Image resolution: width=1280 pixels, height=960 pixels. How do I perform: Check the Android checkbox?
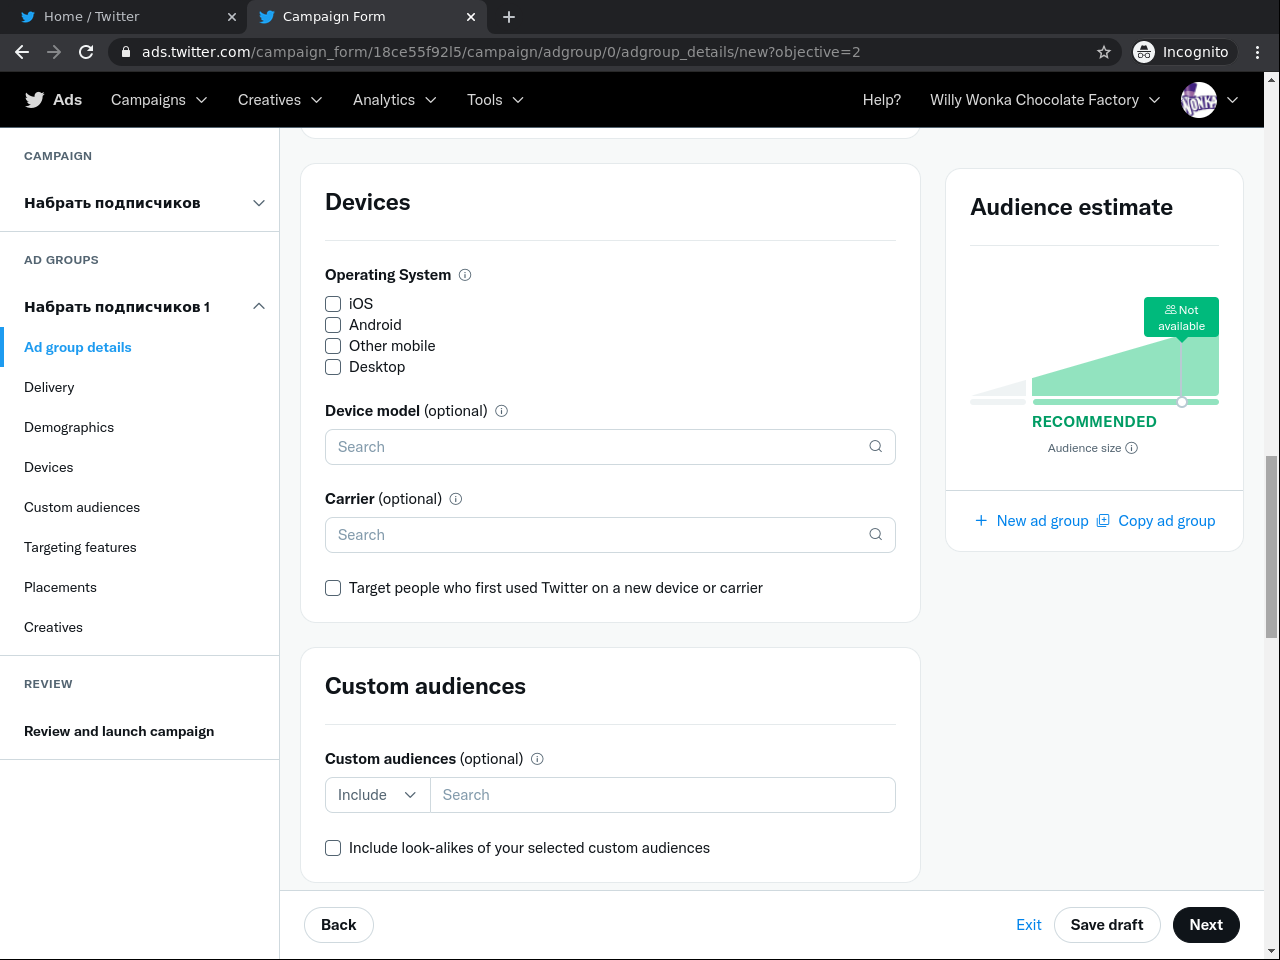pyautogui.click(x=333, y=325)
